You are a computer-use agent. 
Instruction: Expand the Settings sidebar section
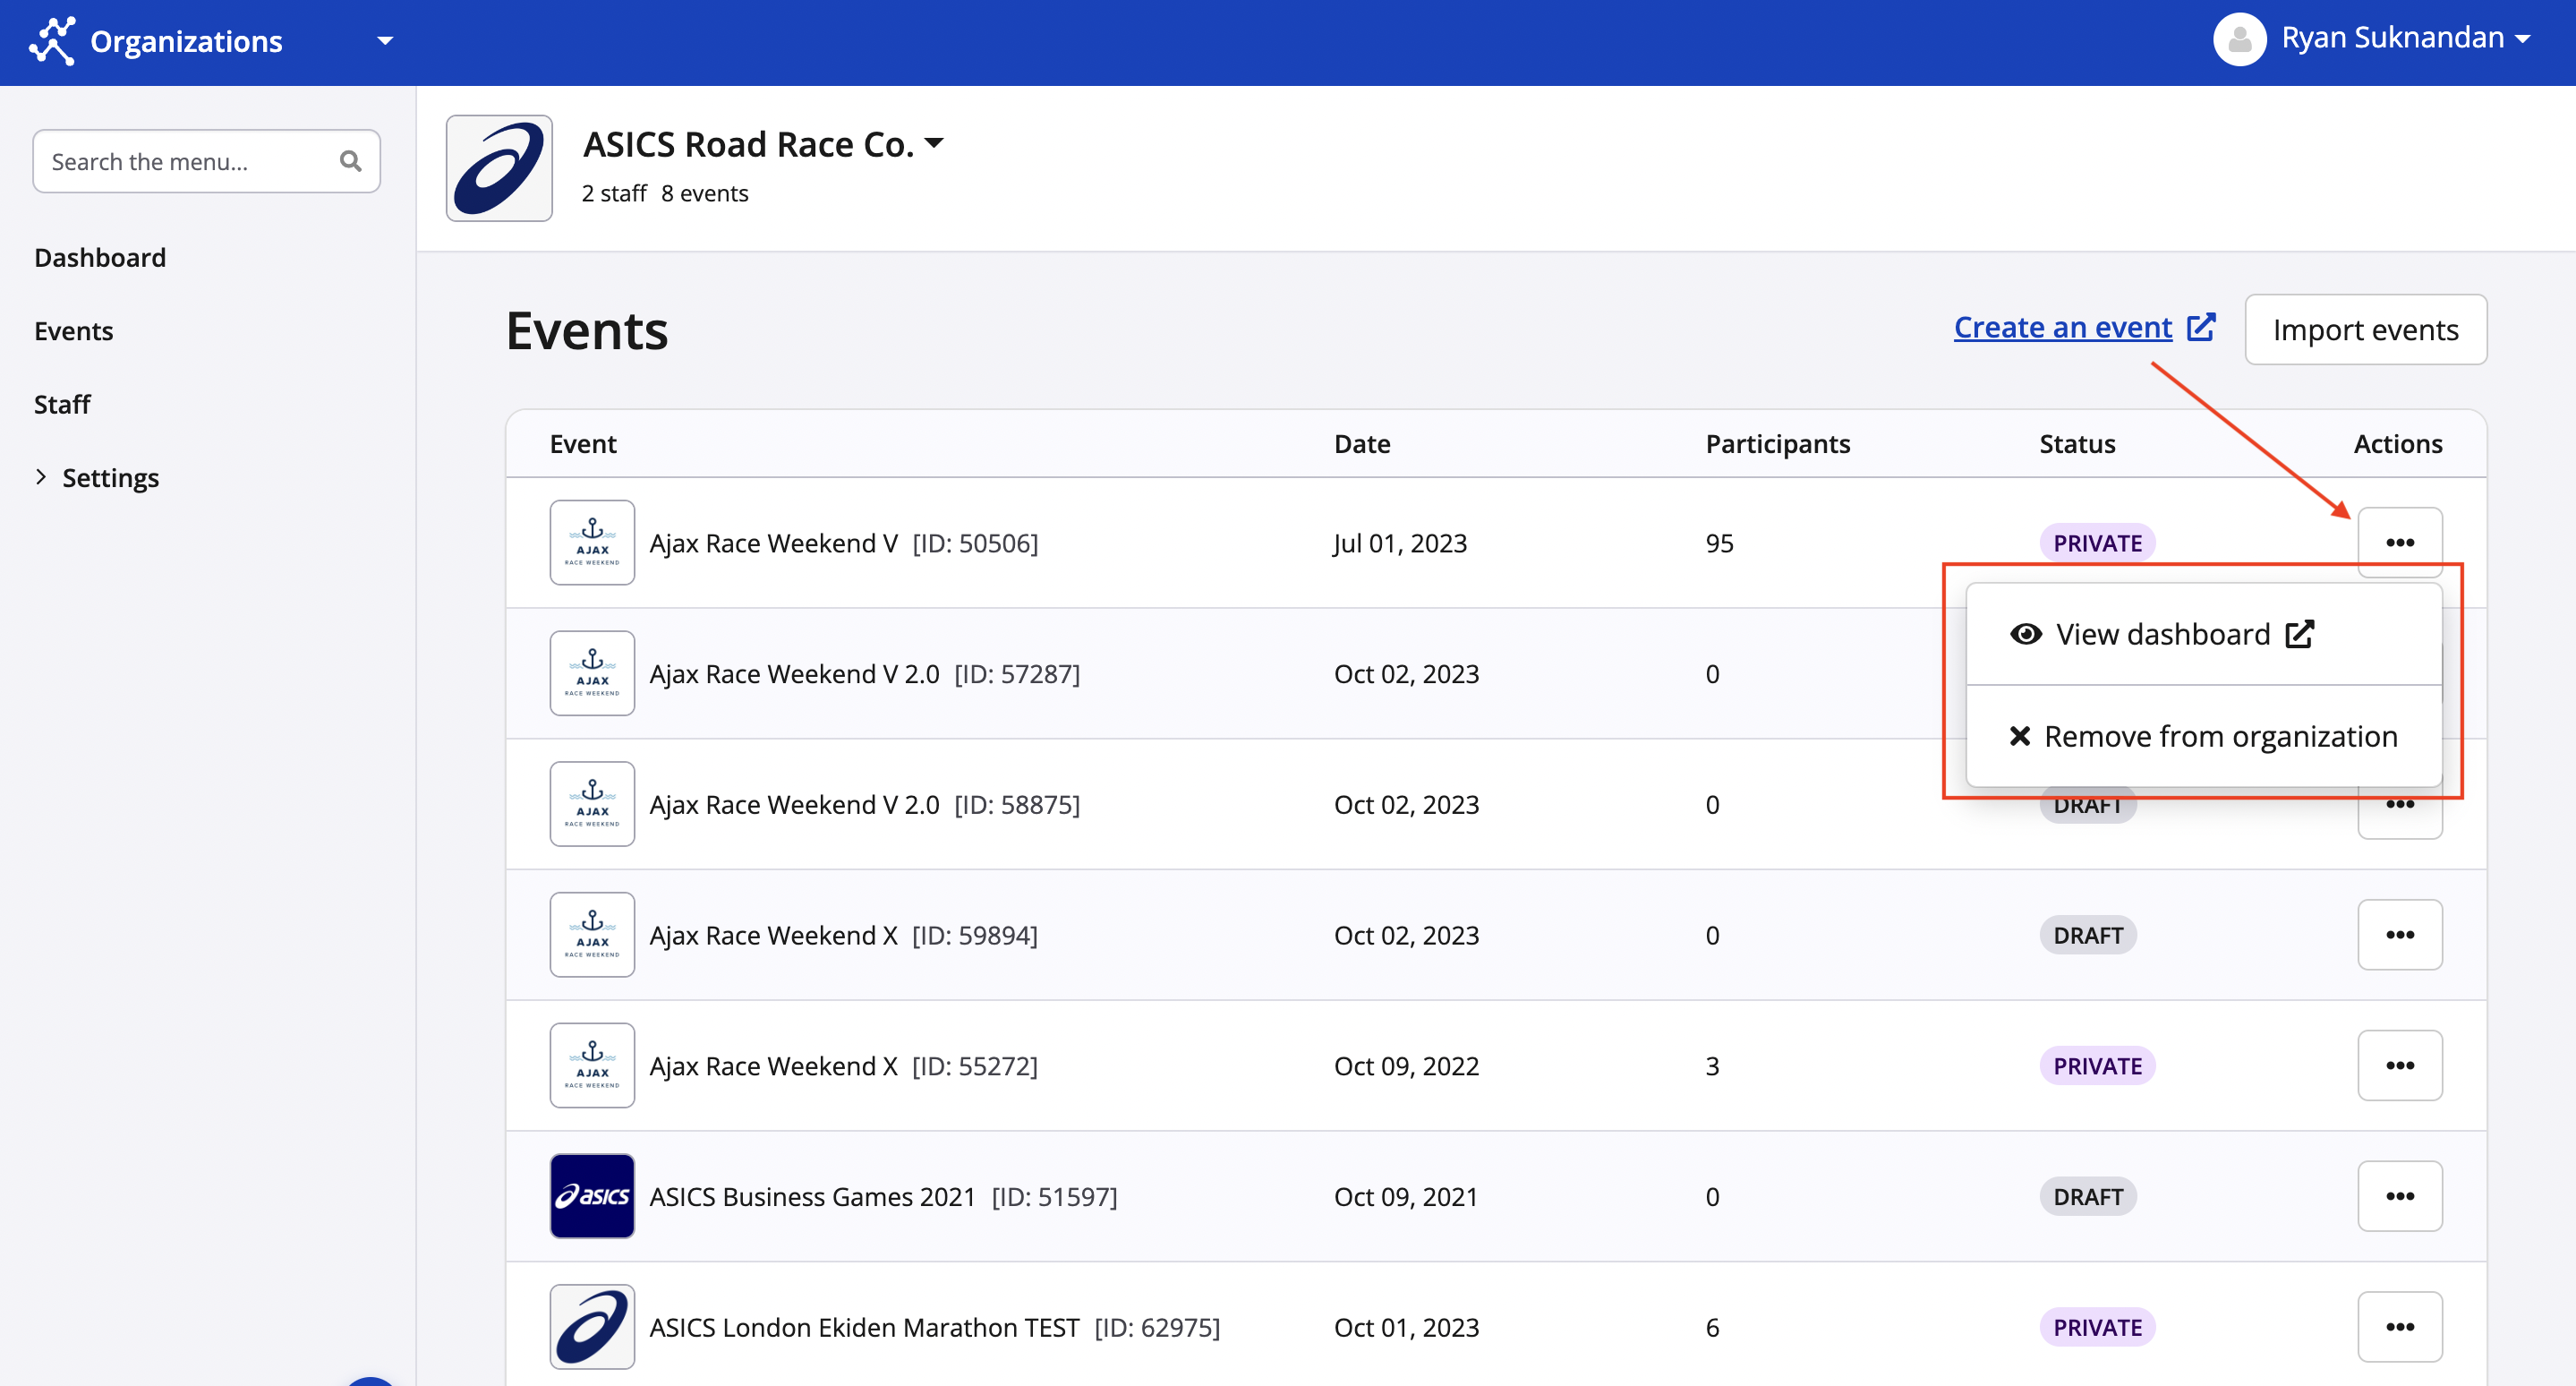coord(97,477)
